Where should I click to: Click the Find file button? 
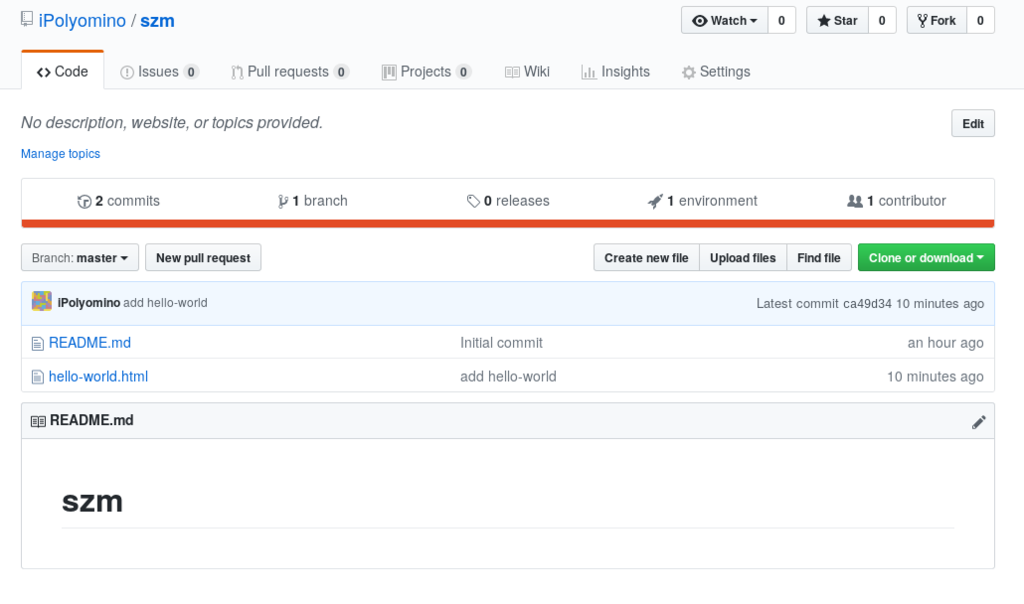click(819, 257)
